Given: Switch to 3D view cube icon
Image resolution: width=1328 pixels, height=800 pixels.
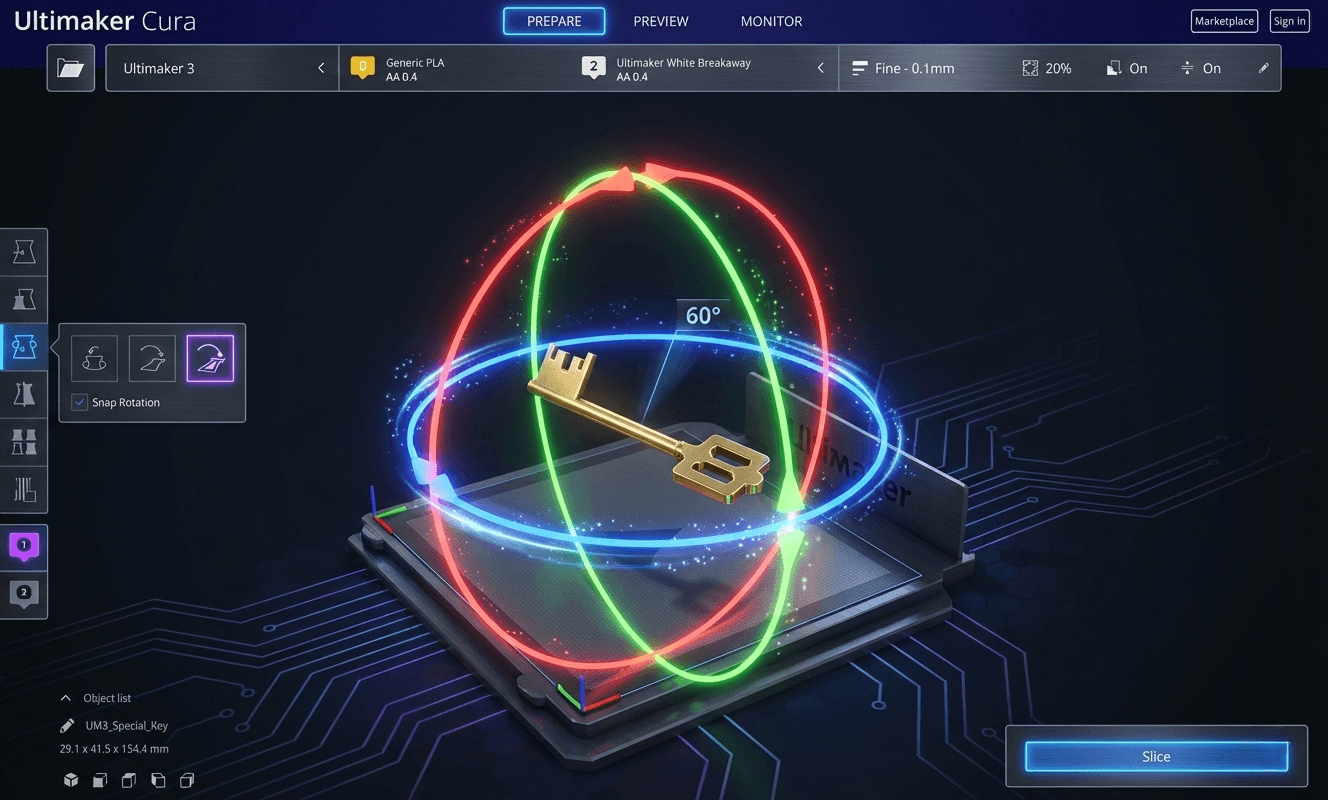Looking at the screenshot, I should [x=71, y=780].
